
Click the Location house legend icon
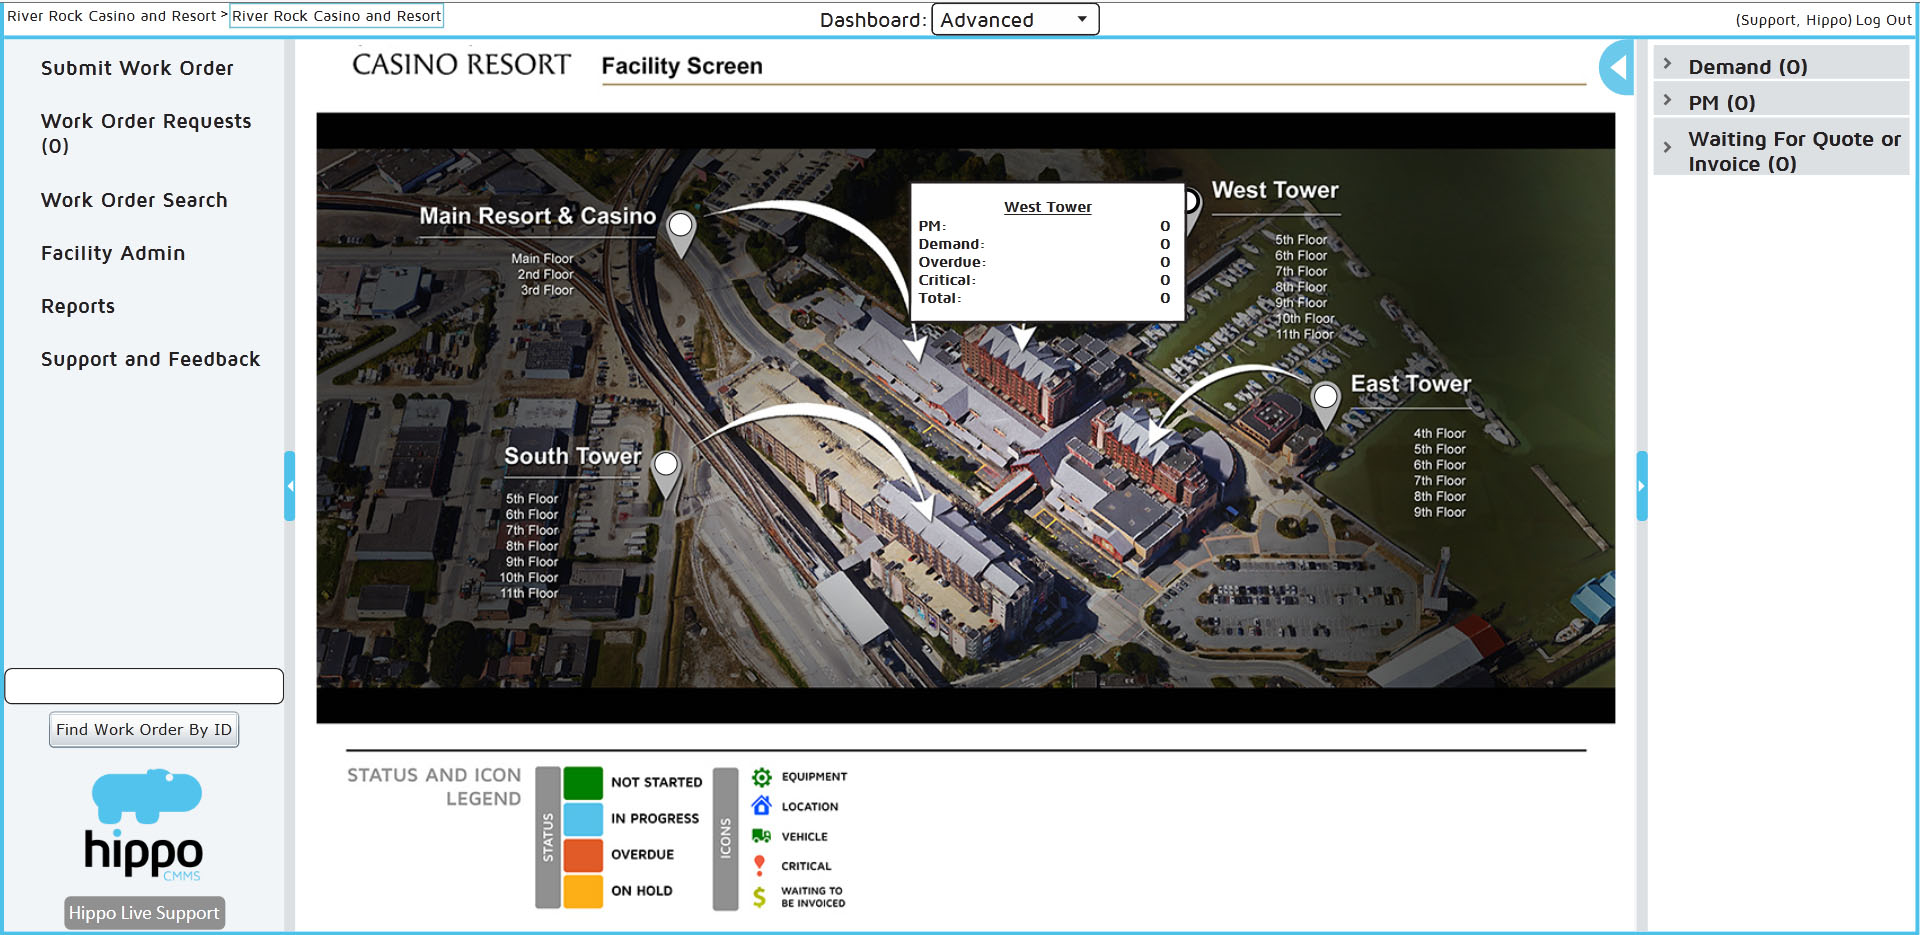(x=762, y=806)
